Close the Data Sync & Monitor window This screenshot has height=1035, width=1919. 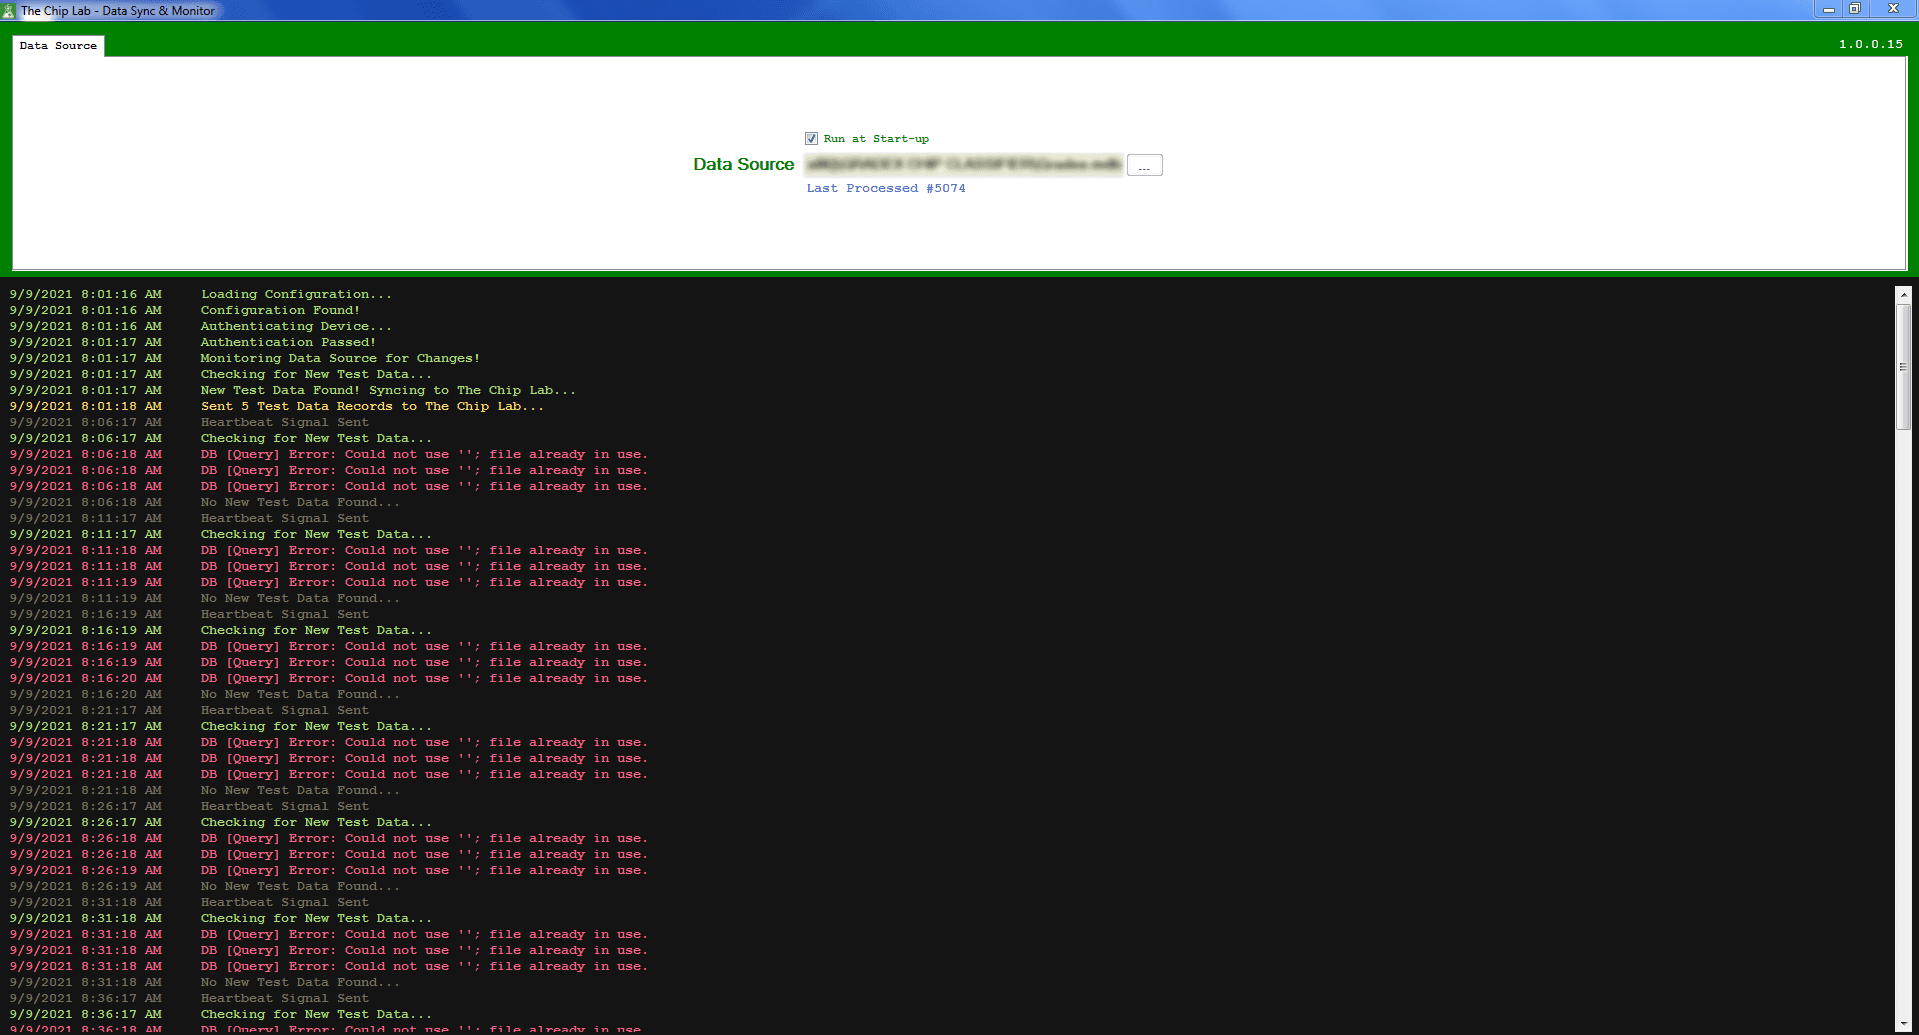[x=1892, y=9]
